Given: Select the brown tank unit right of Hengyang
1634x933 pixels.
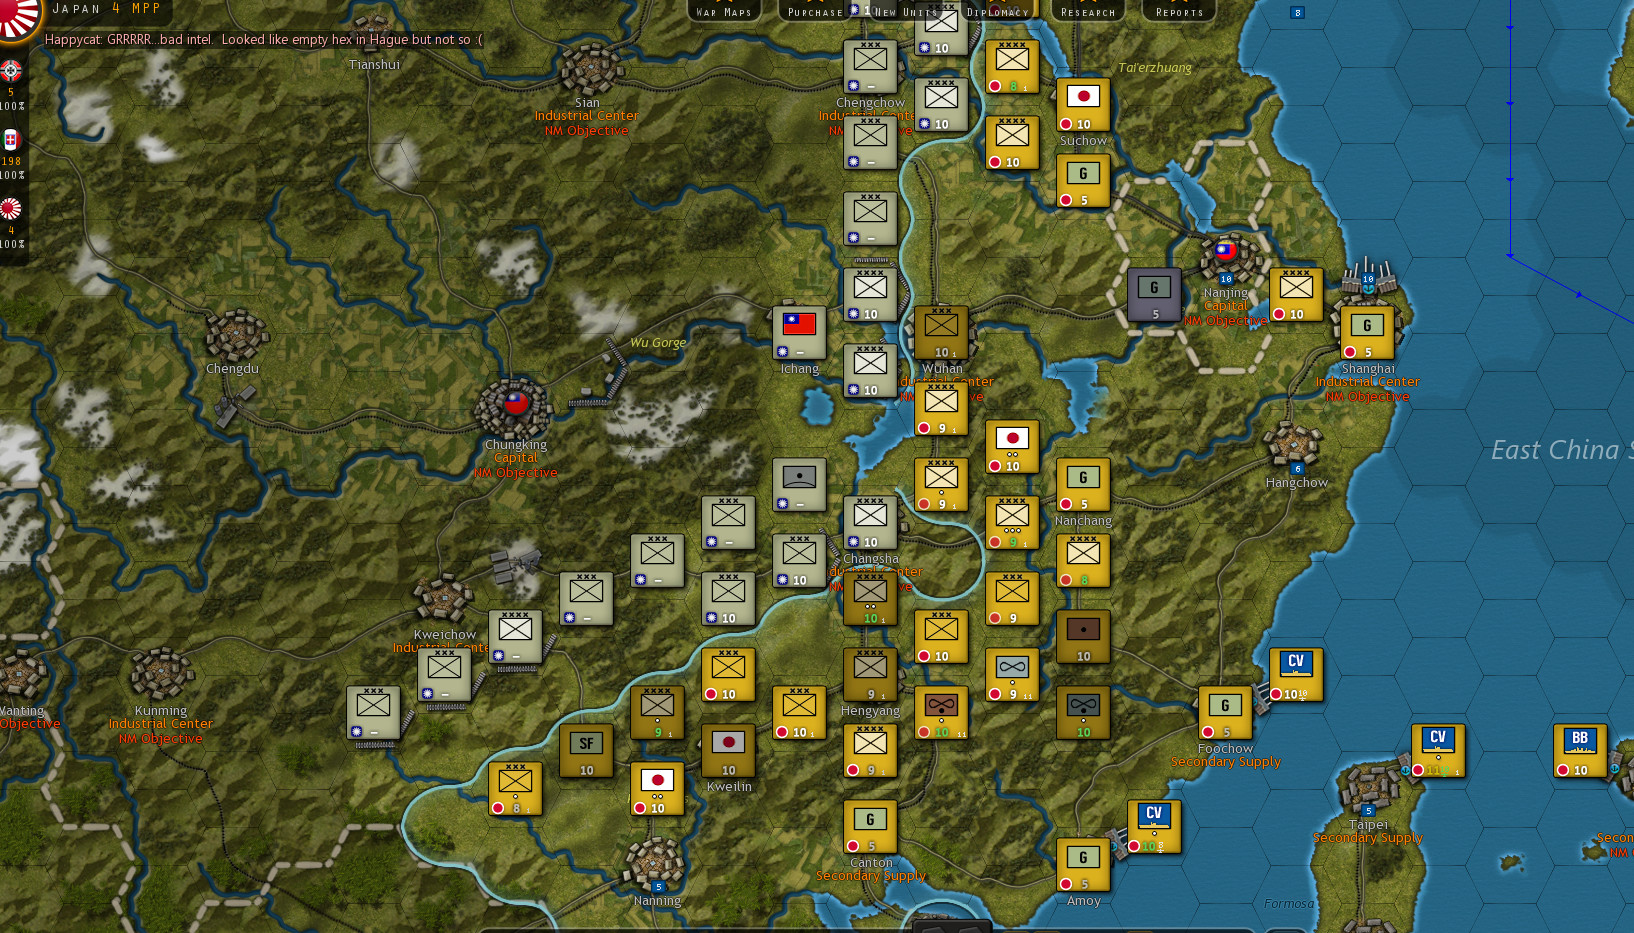Looking at the screenshot, I should click(x=941, y=713).
